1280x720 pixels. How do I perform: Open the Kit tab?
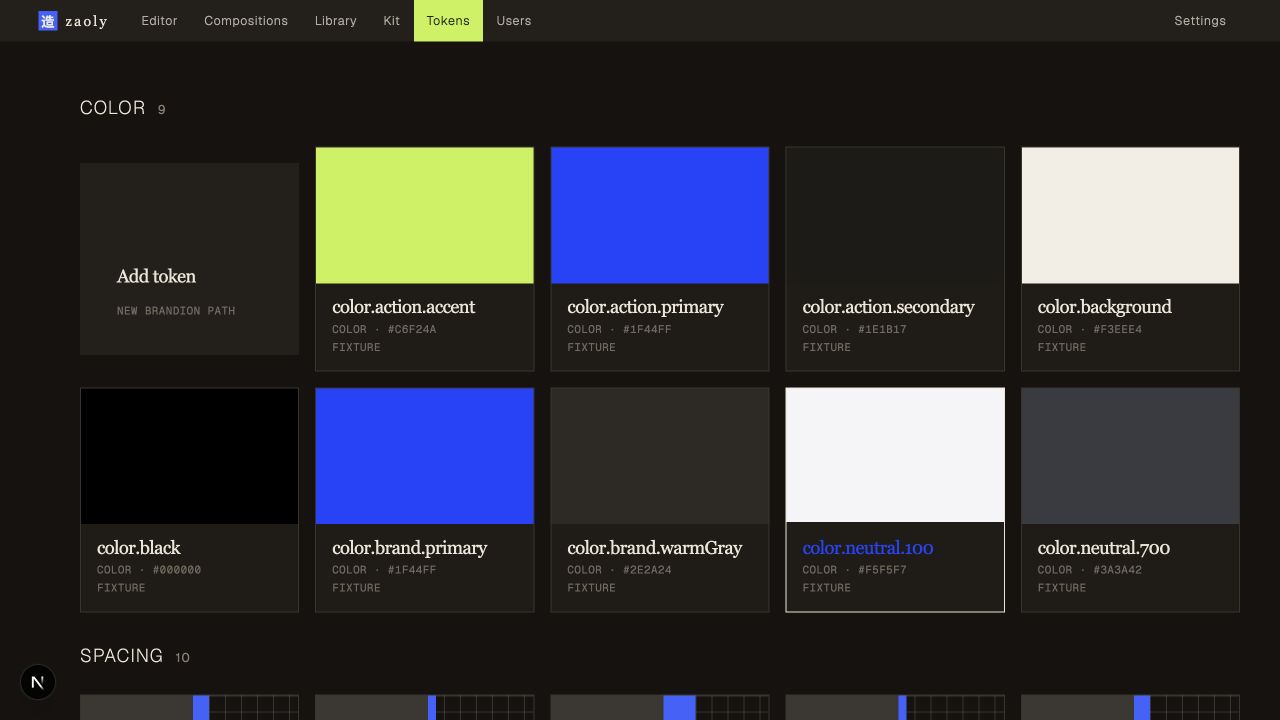point(392,21)
